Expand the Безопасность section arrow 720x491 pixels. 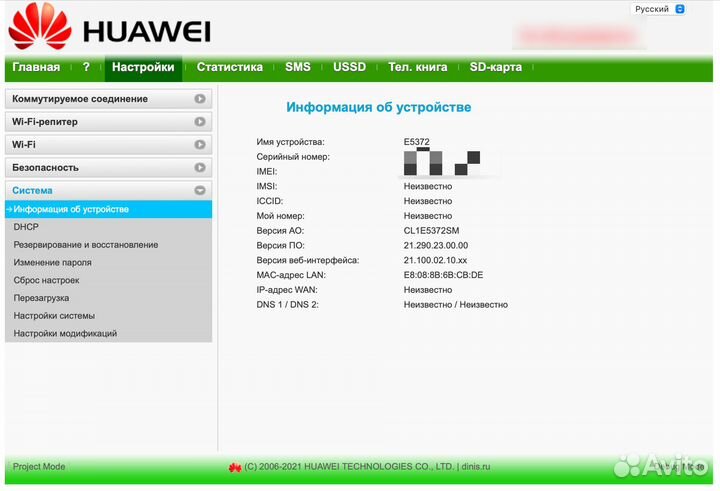point(200,168)
